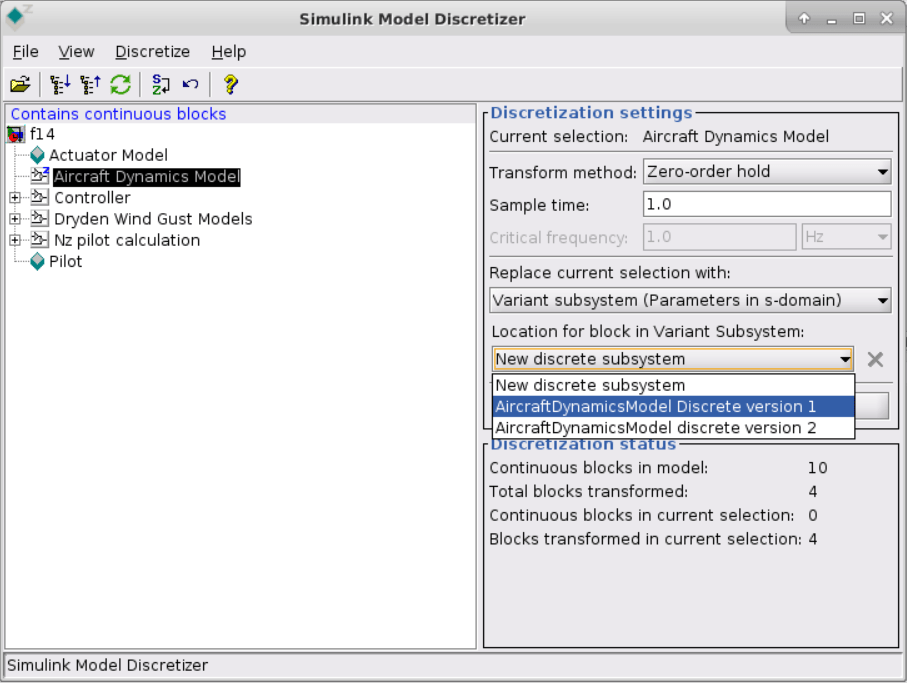Click the Aircraft Dynamics Model subsystem icon
907x683 pixels.
coord(40,175)
